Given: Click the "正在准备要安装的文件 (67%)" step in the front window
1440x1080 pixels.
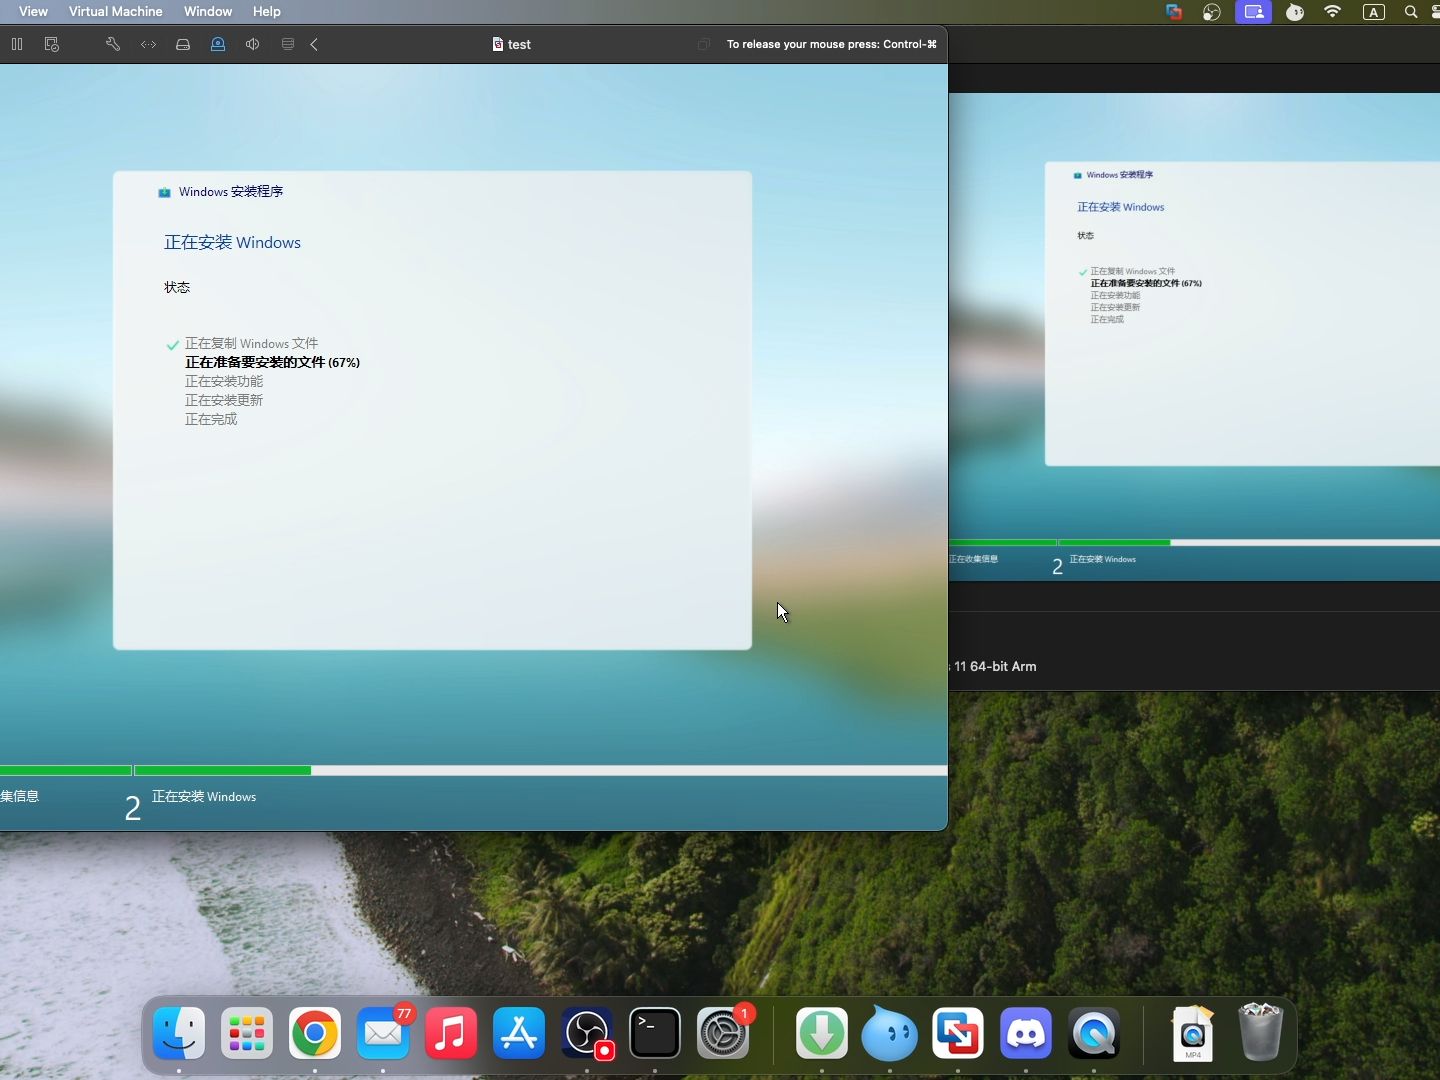Looking at the screenshot, I should [272, 362].
